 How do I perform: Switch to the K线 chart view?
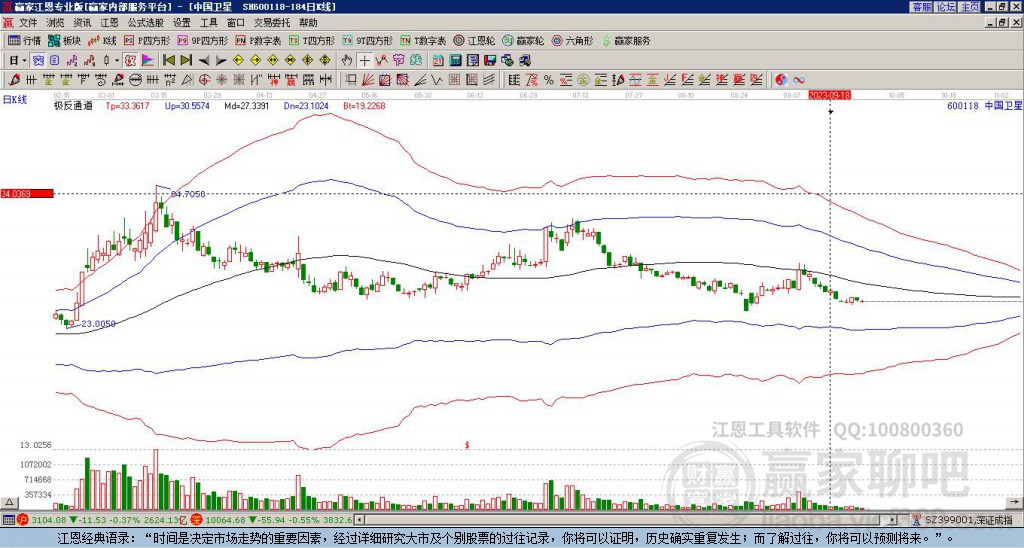[102, 40]
